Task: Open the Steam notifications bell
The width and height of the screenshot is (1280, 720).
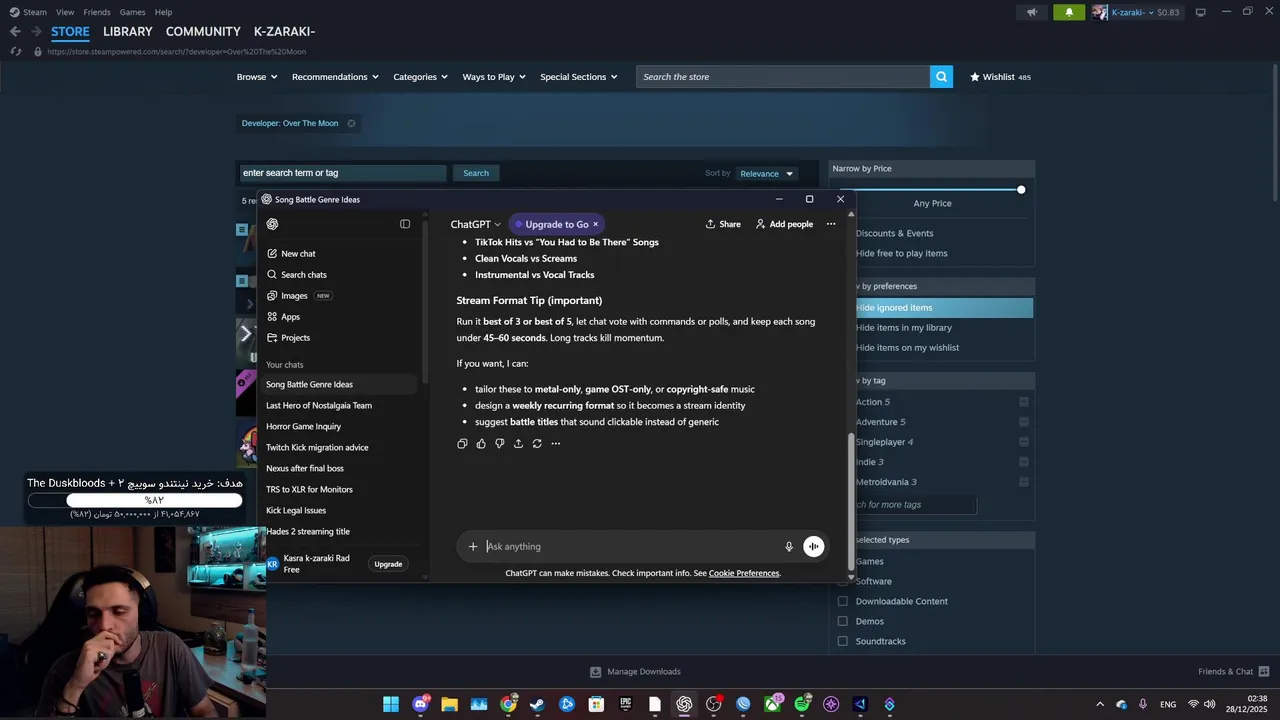Action: [x=1069, y=12]
